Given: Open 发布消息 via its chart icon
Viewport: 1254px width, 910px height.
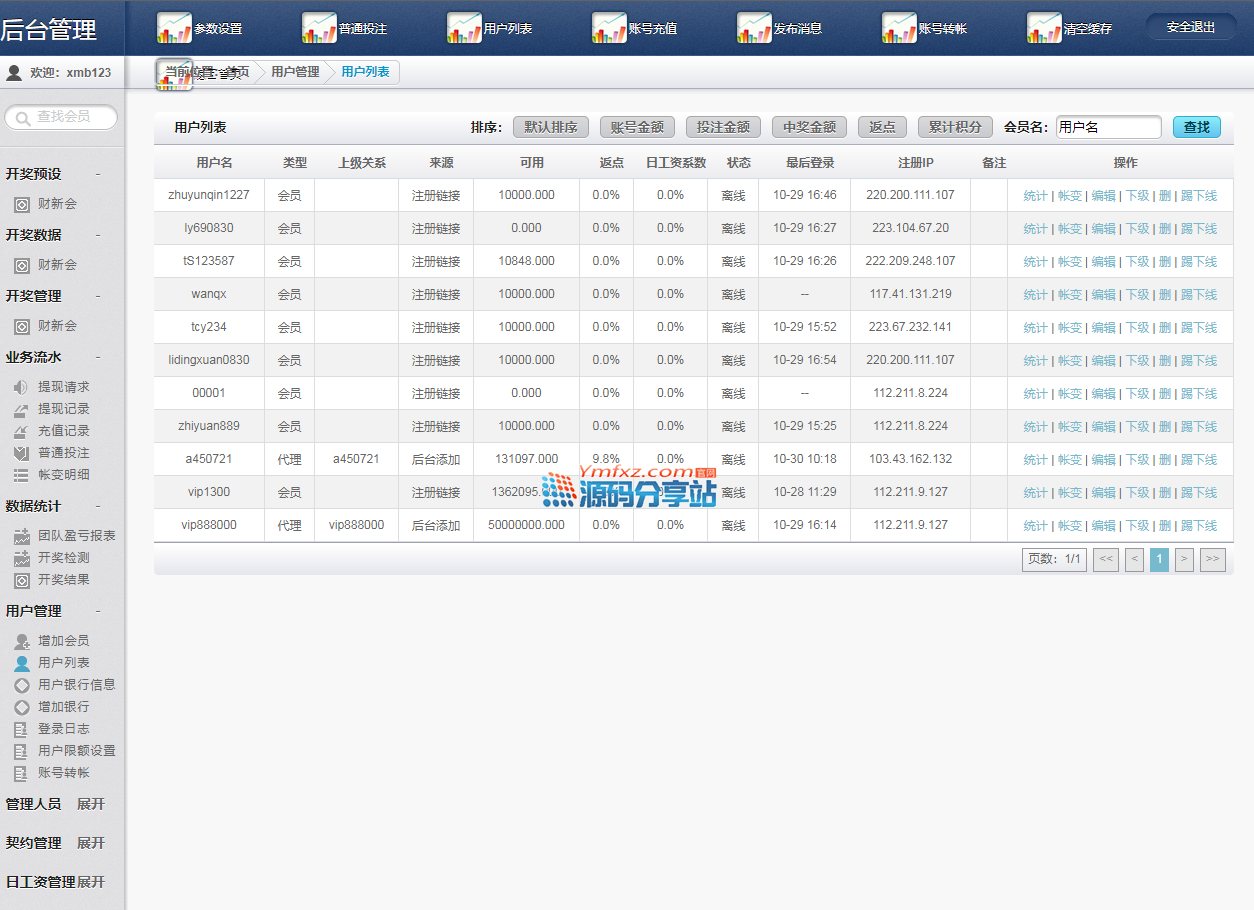Looking at the screenshot, I should (754, 28).
